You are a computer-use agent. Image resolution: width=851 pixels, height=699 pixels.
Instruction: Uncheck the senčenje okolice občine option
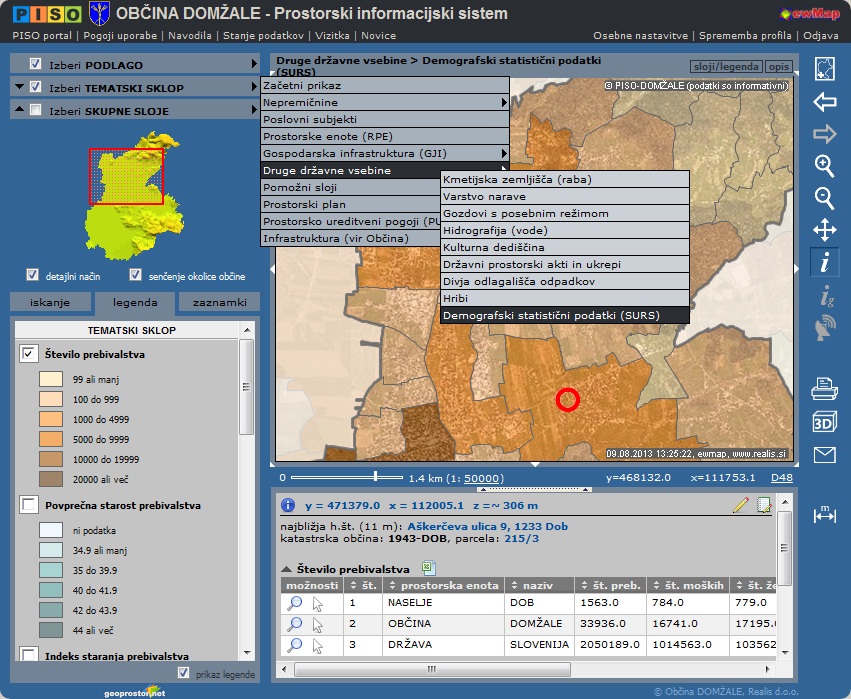coord(136,275)
